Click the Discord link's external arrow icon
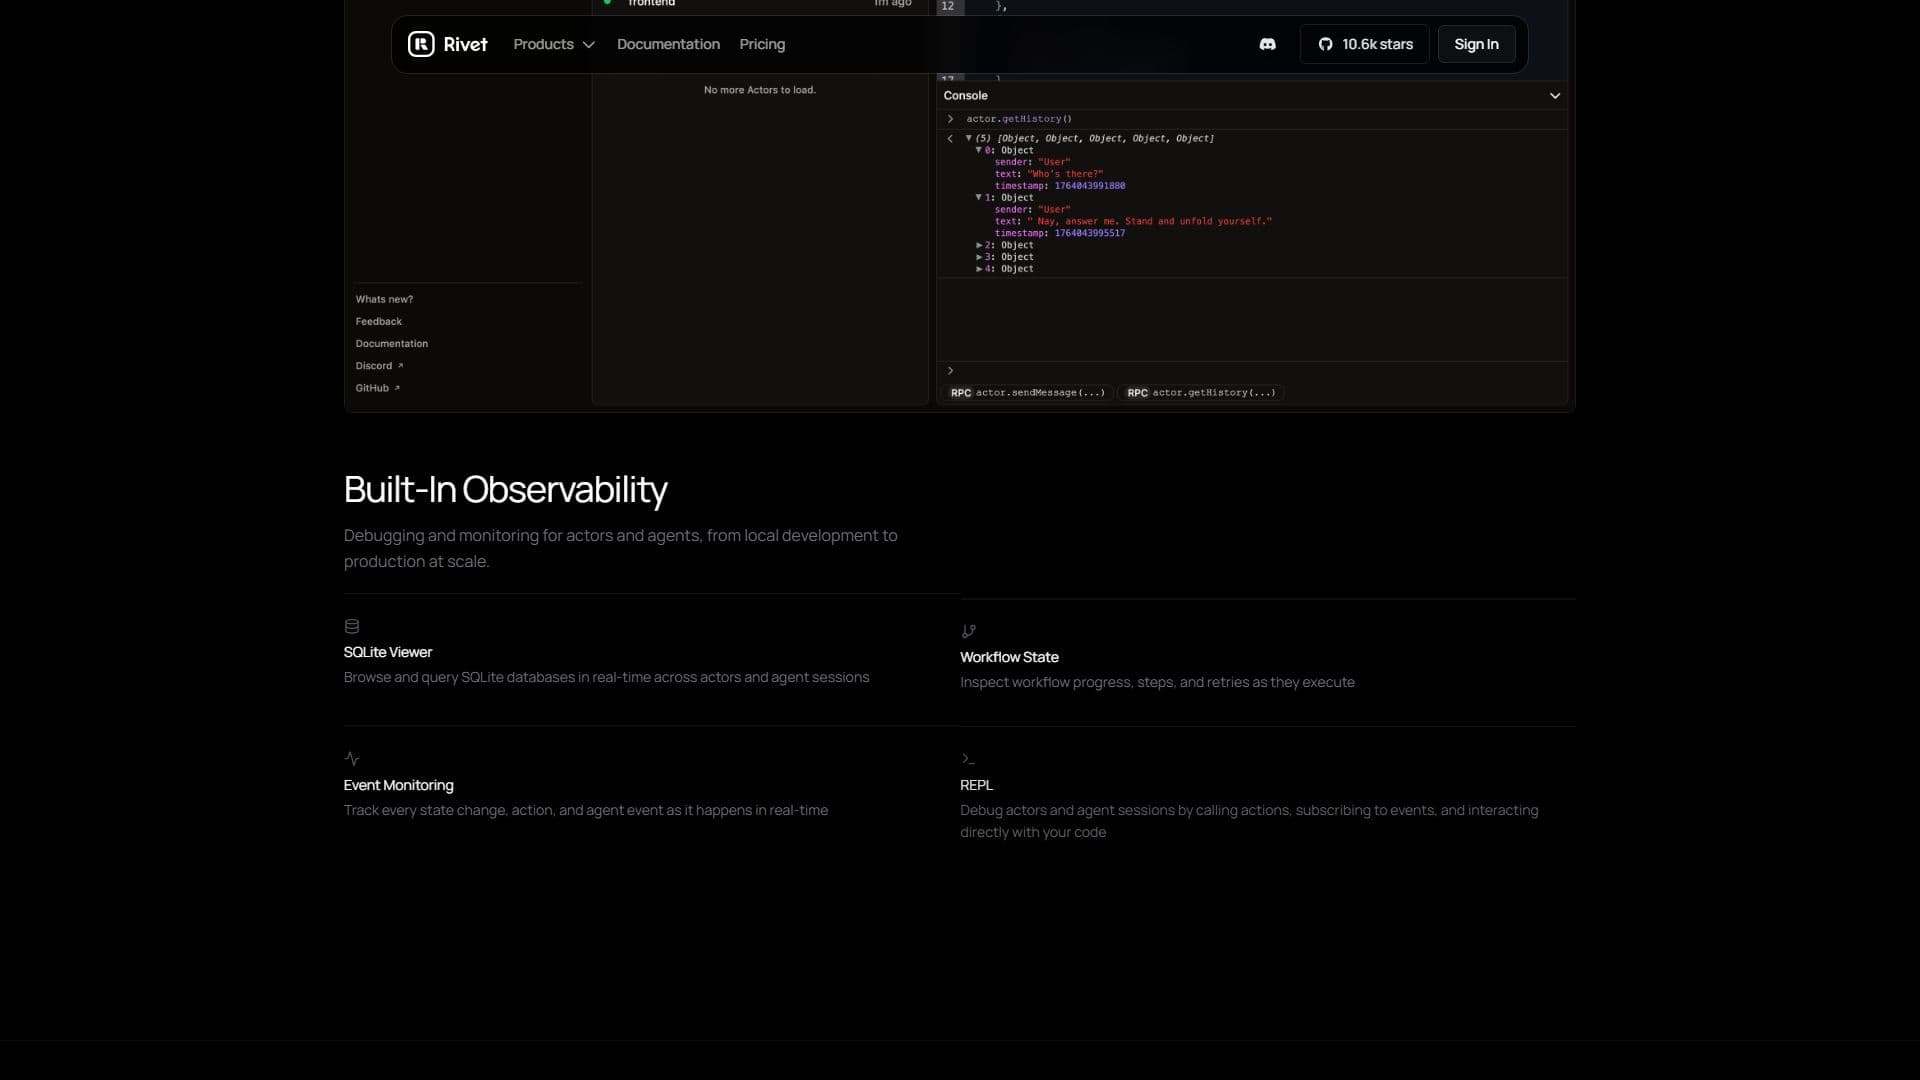The image size is (1920, 1080). click(400, 366)
